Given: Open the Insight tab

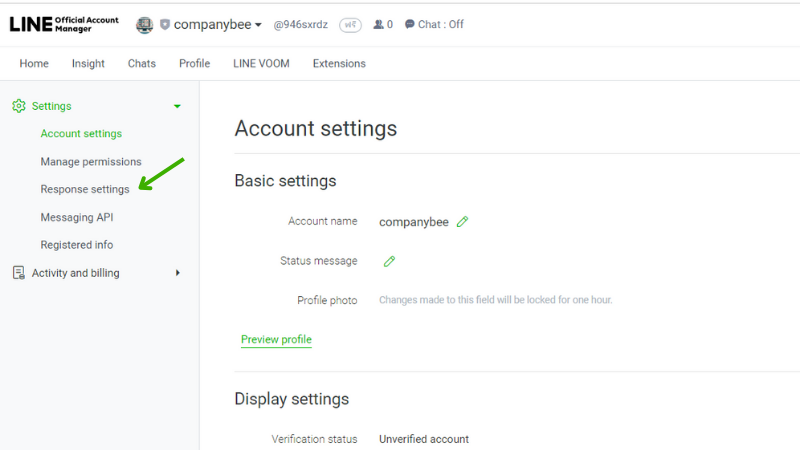Looking at the screenshot, I should (88, 64).
